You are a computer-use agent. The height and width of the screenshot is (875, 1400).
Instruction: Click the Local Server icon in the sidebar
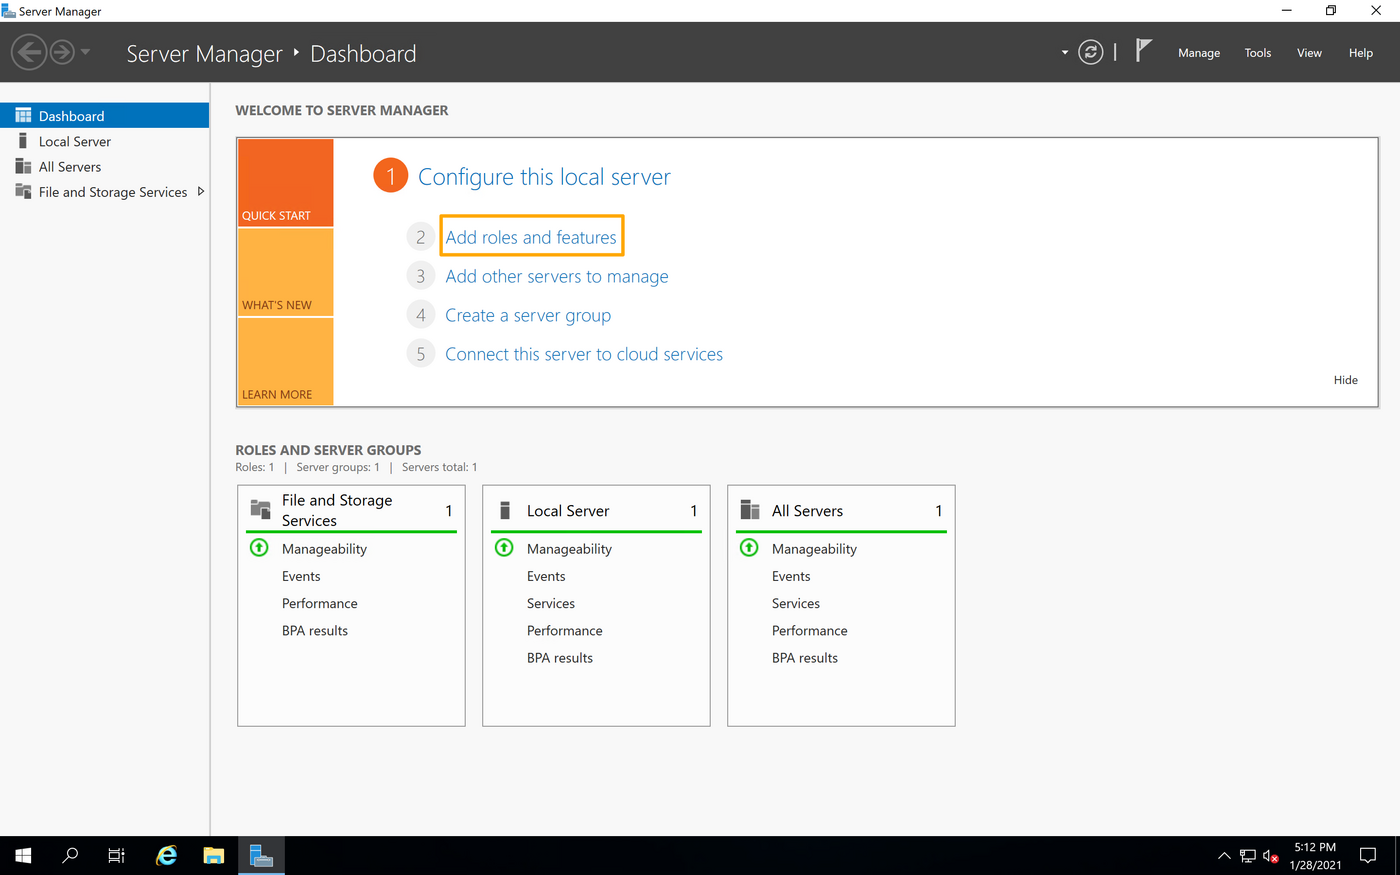(23, 141)
